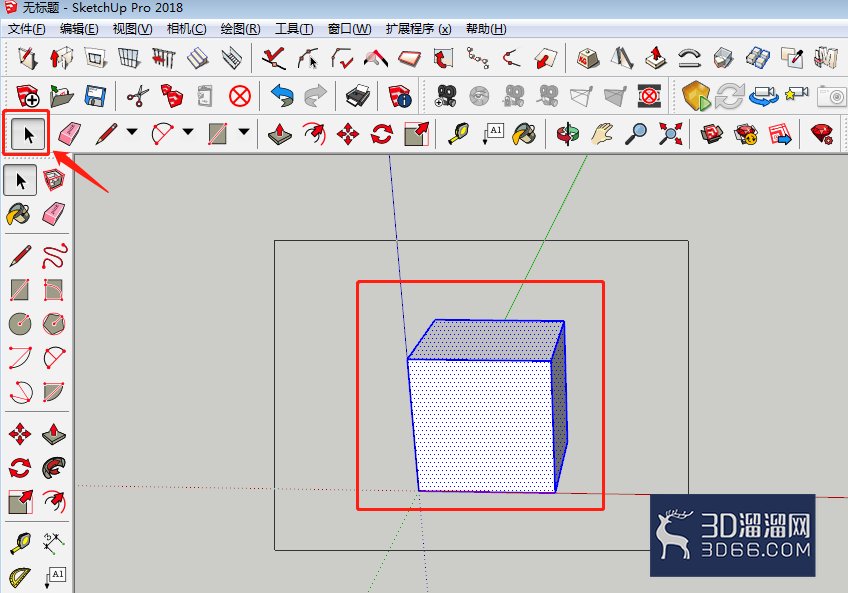Open the 扩展程序(x) menu

pos(418,29)
